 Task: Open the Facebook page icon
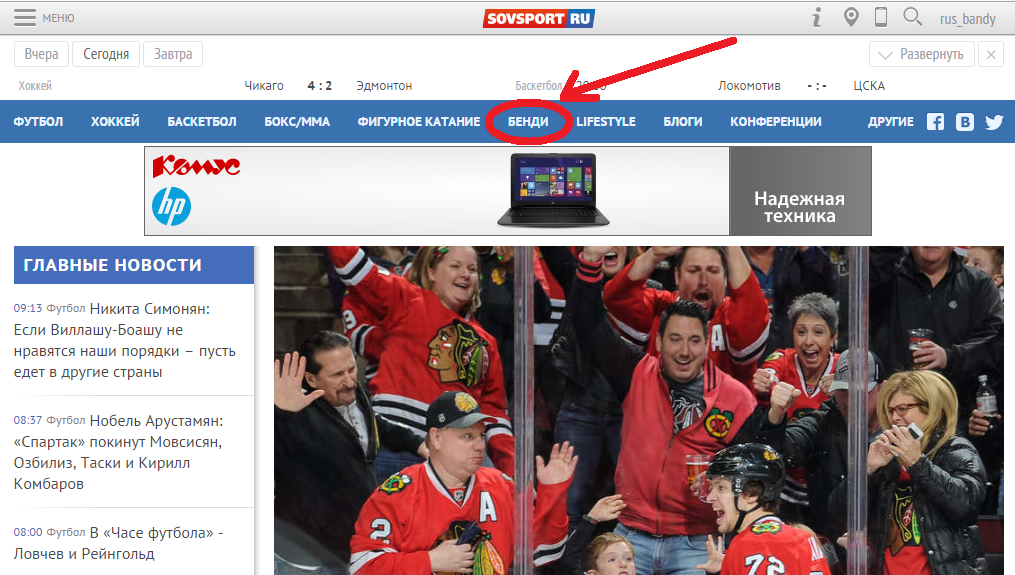(935, 122)
